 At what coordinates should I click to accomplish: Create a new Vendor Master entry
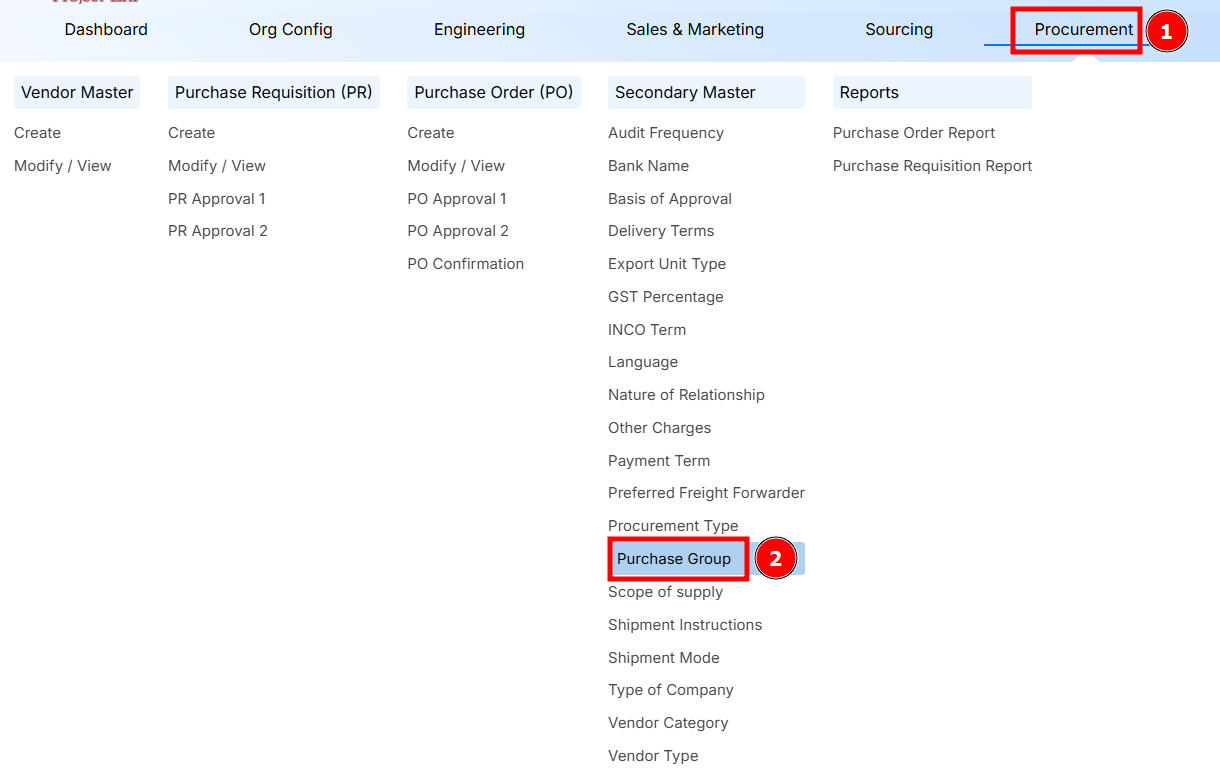click(37, 132)
